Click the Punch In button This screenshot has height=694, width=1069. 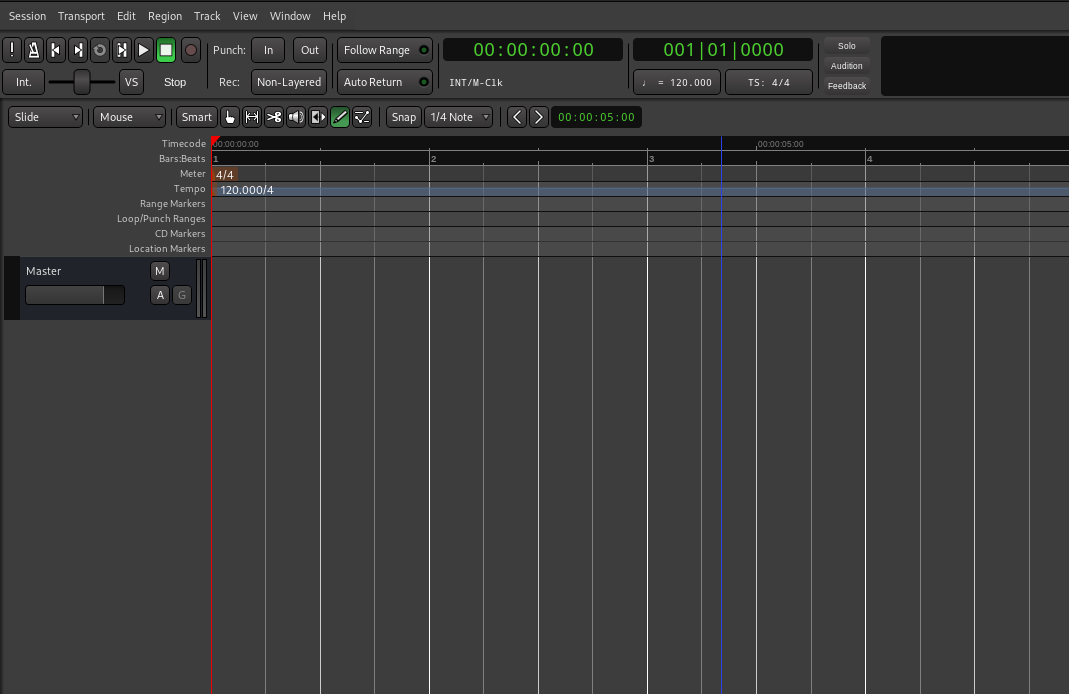pyautogui.click(x=268, y=50)
